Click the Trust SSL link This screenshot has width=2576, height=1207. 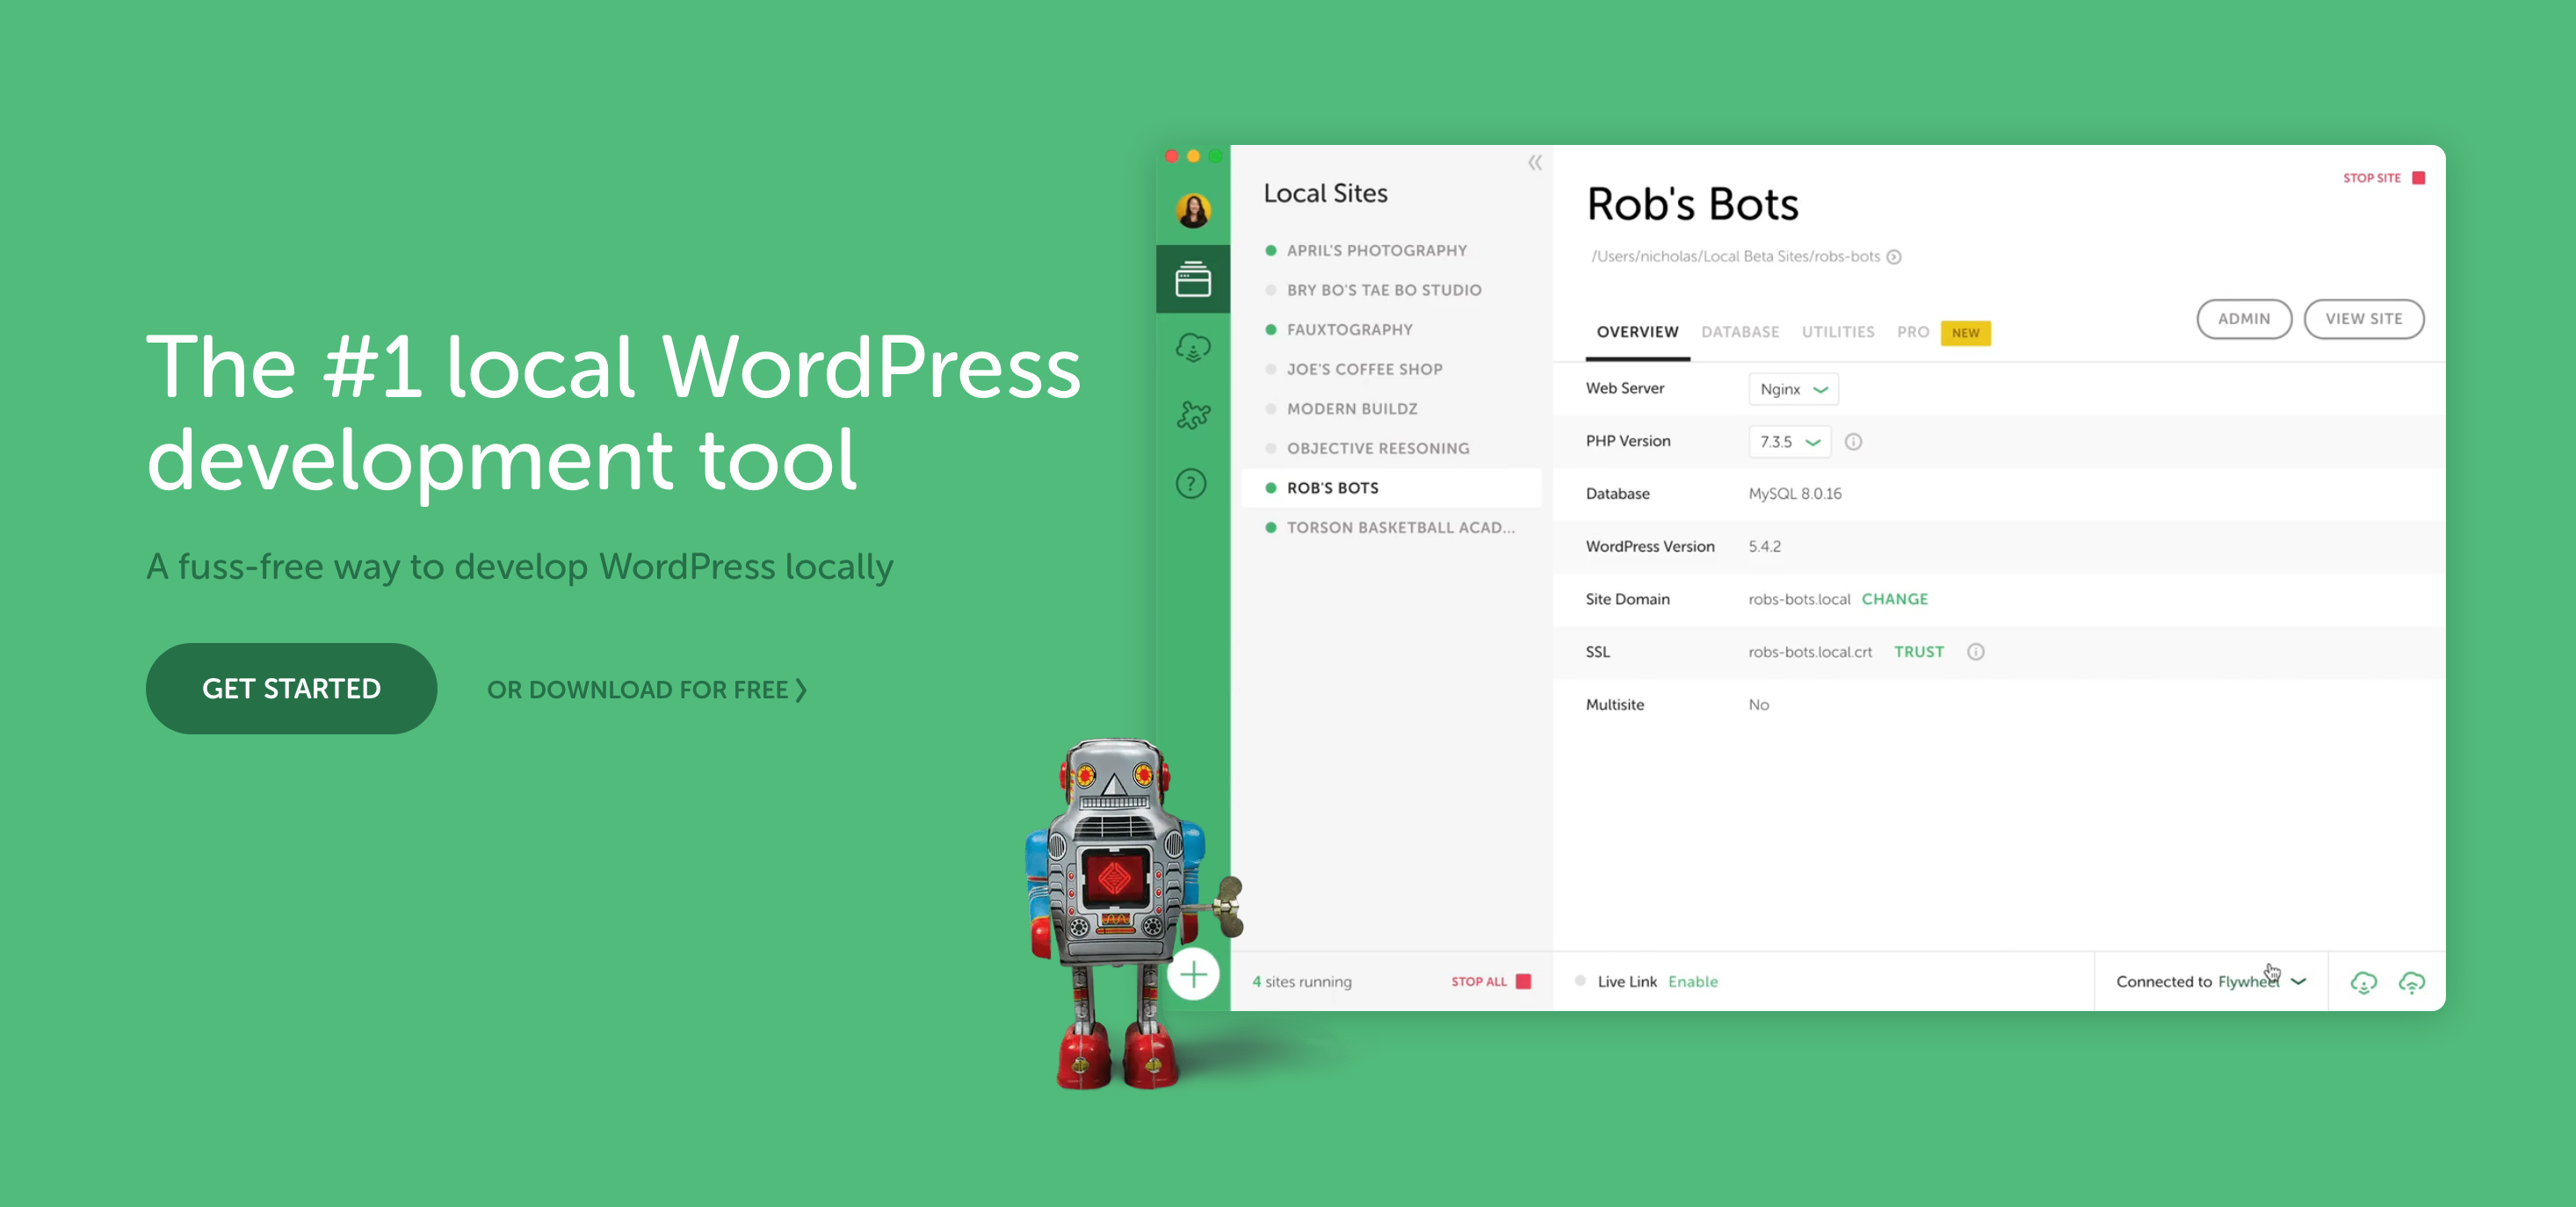pyautogui.click(x=1919, y=652)
